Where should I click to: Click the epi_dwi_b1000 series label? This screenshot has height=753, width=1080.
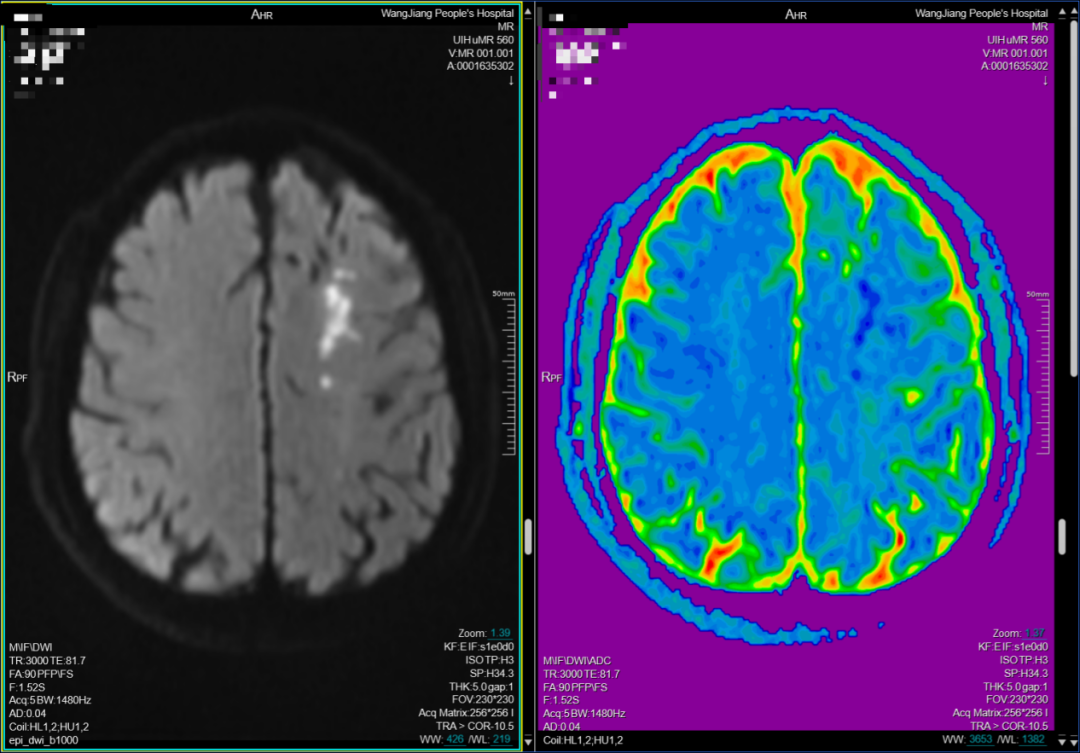click(43, 740)
